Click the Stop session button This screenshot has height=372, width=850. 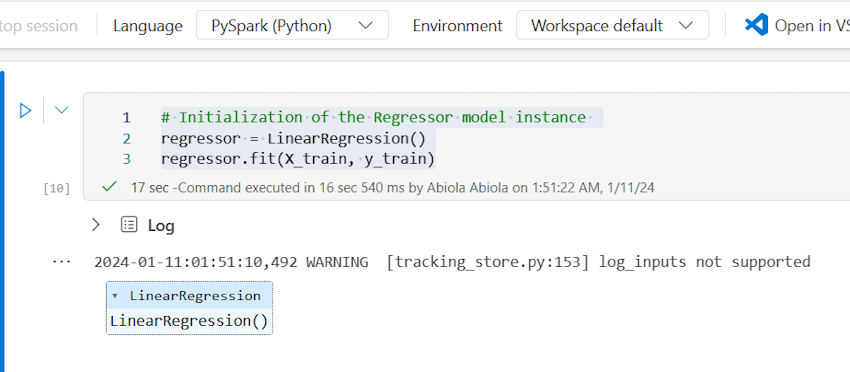click(x=38, y=25)
